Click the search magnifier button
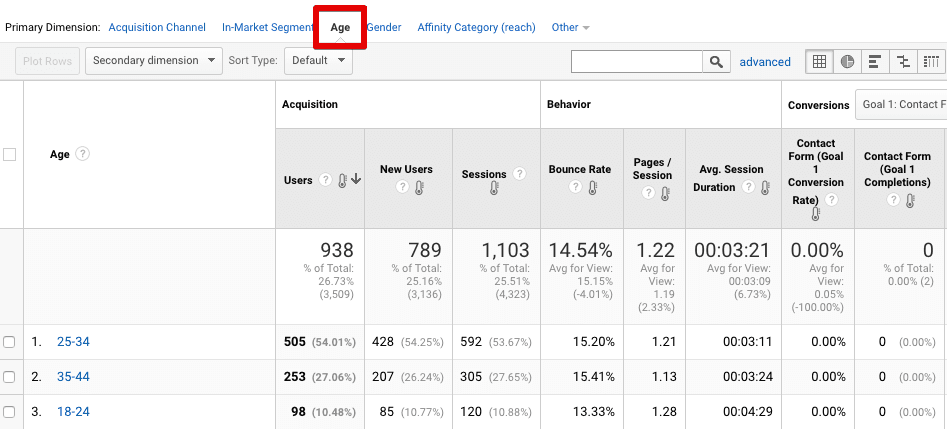 click(x=716, y=62)
